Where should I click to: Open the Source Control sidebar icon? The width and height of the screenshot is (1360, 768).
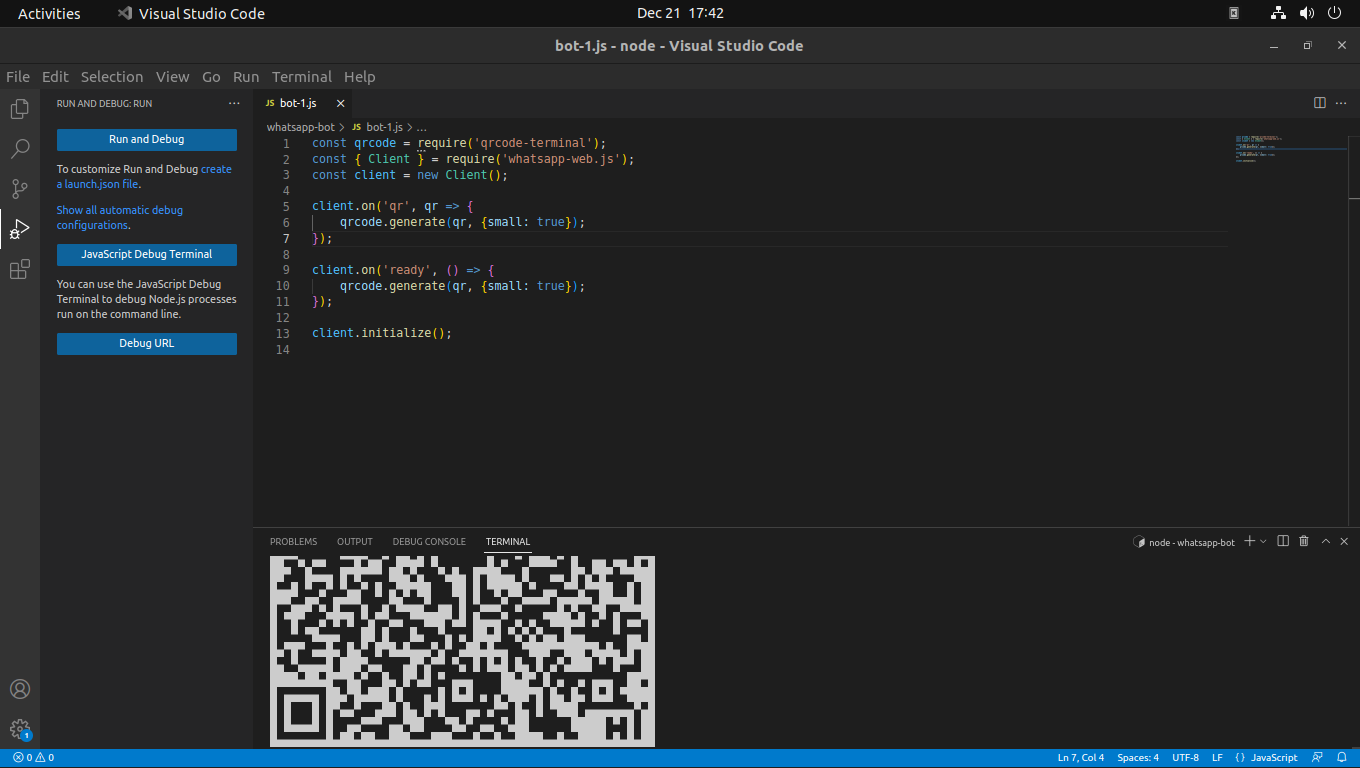[x=19, y=188]
